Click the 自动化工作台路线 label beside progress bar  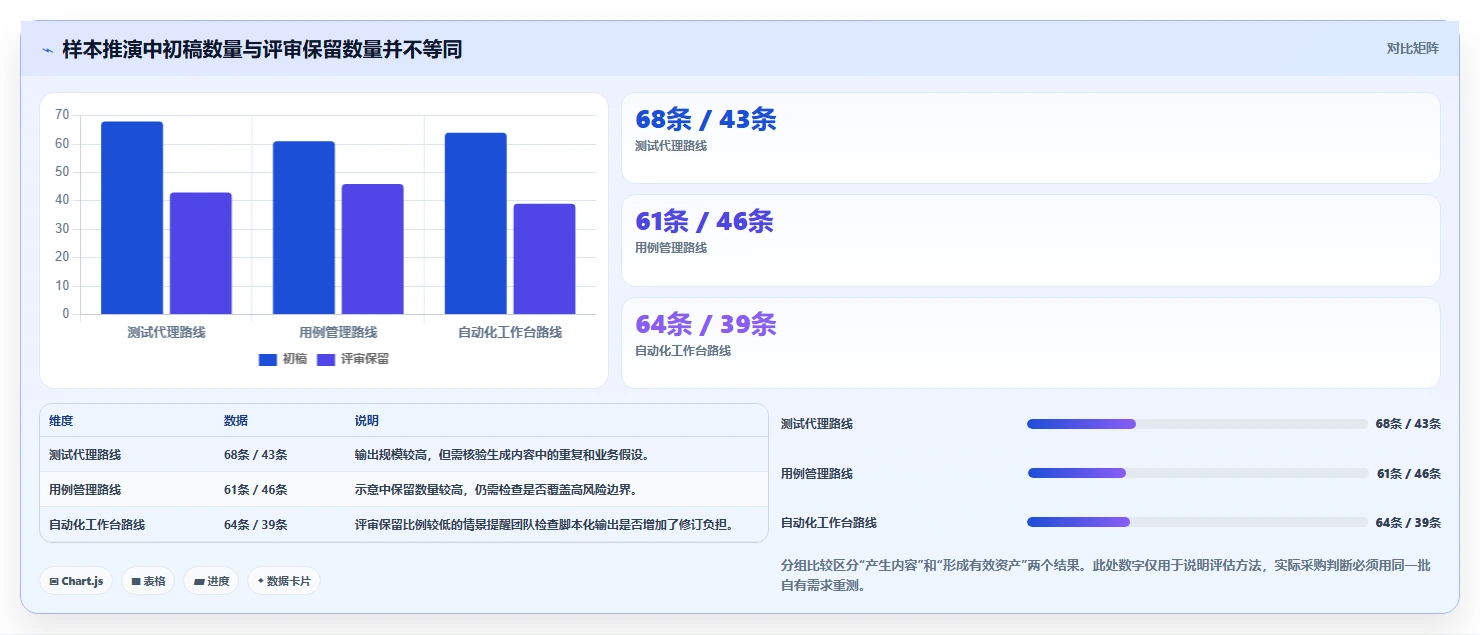[829, 522]
